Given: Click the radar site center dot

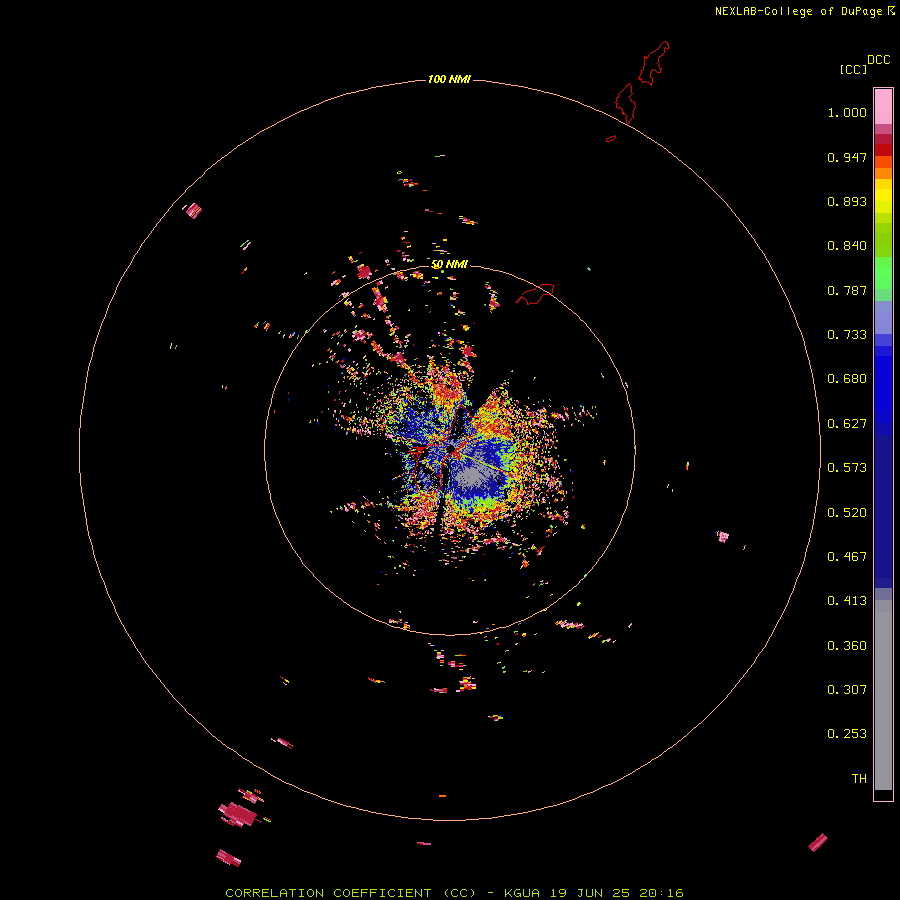Looking at the screenshot, I should [451, 449].
